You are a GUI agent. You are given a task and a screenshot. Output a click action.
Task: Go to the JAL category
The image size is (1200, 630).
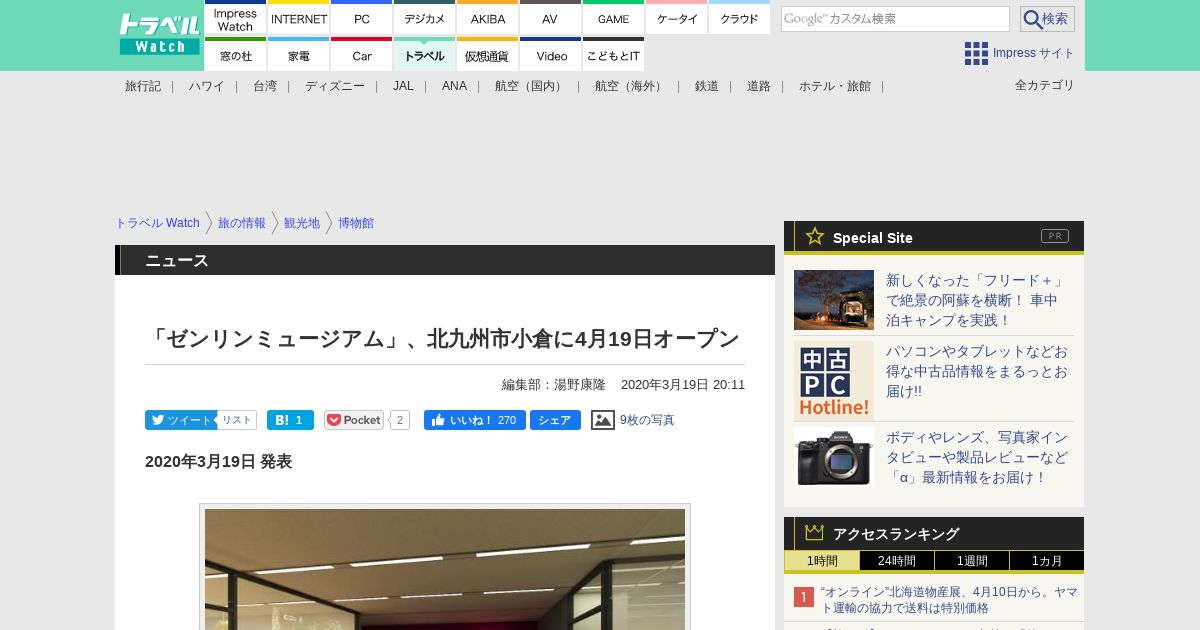point(403,86)
